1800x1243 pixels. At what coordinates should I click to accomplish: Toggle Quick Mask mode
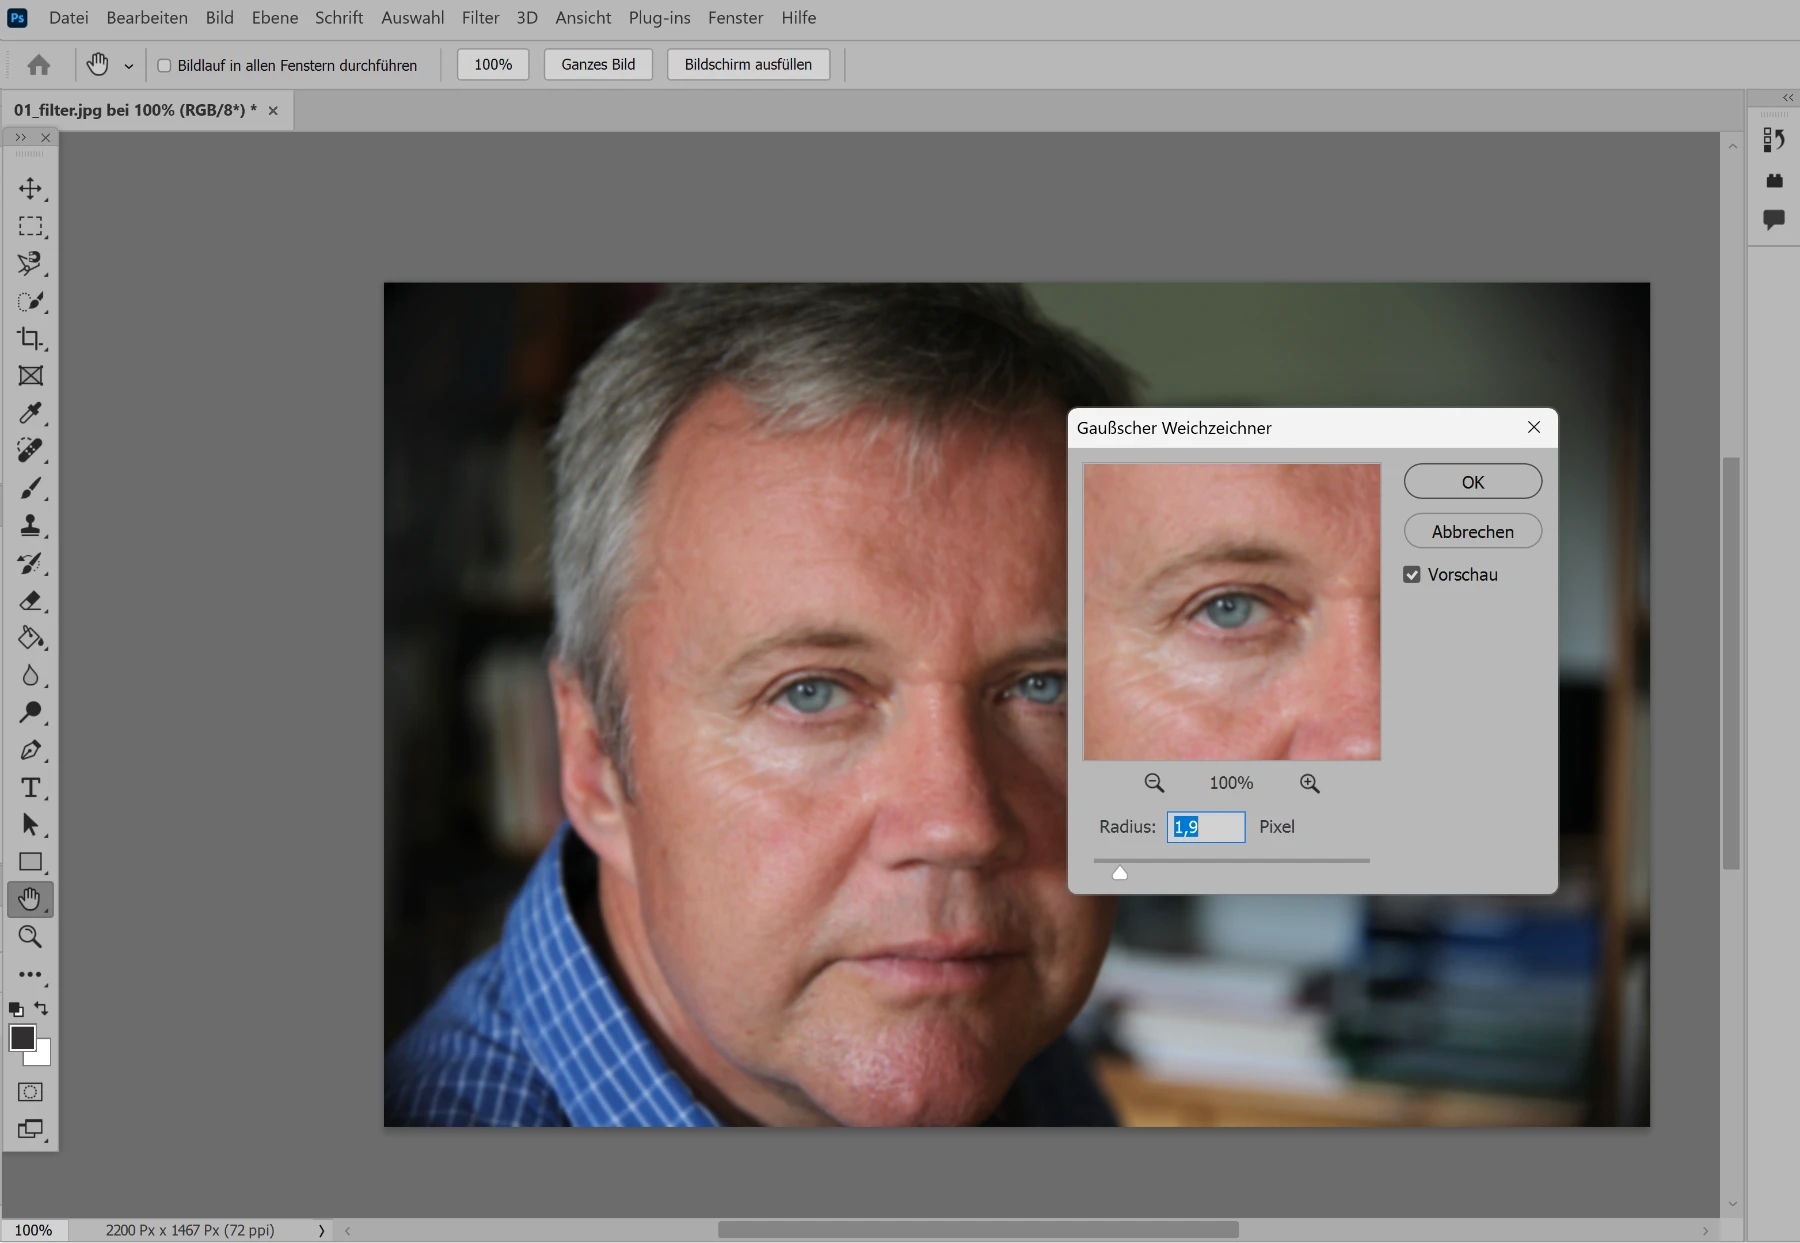30,1092
